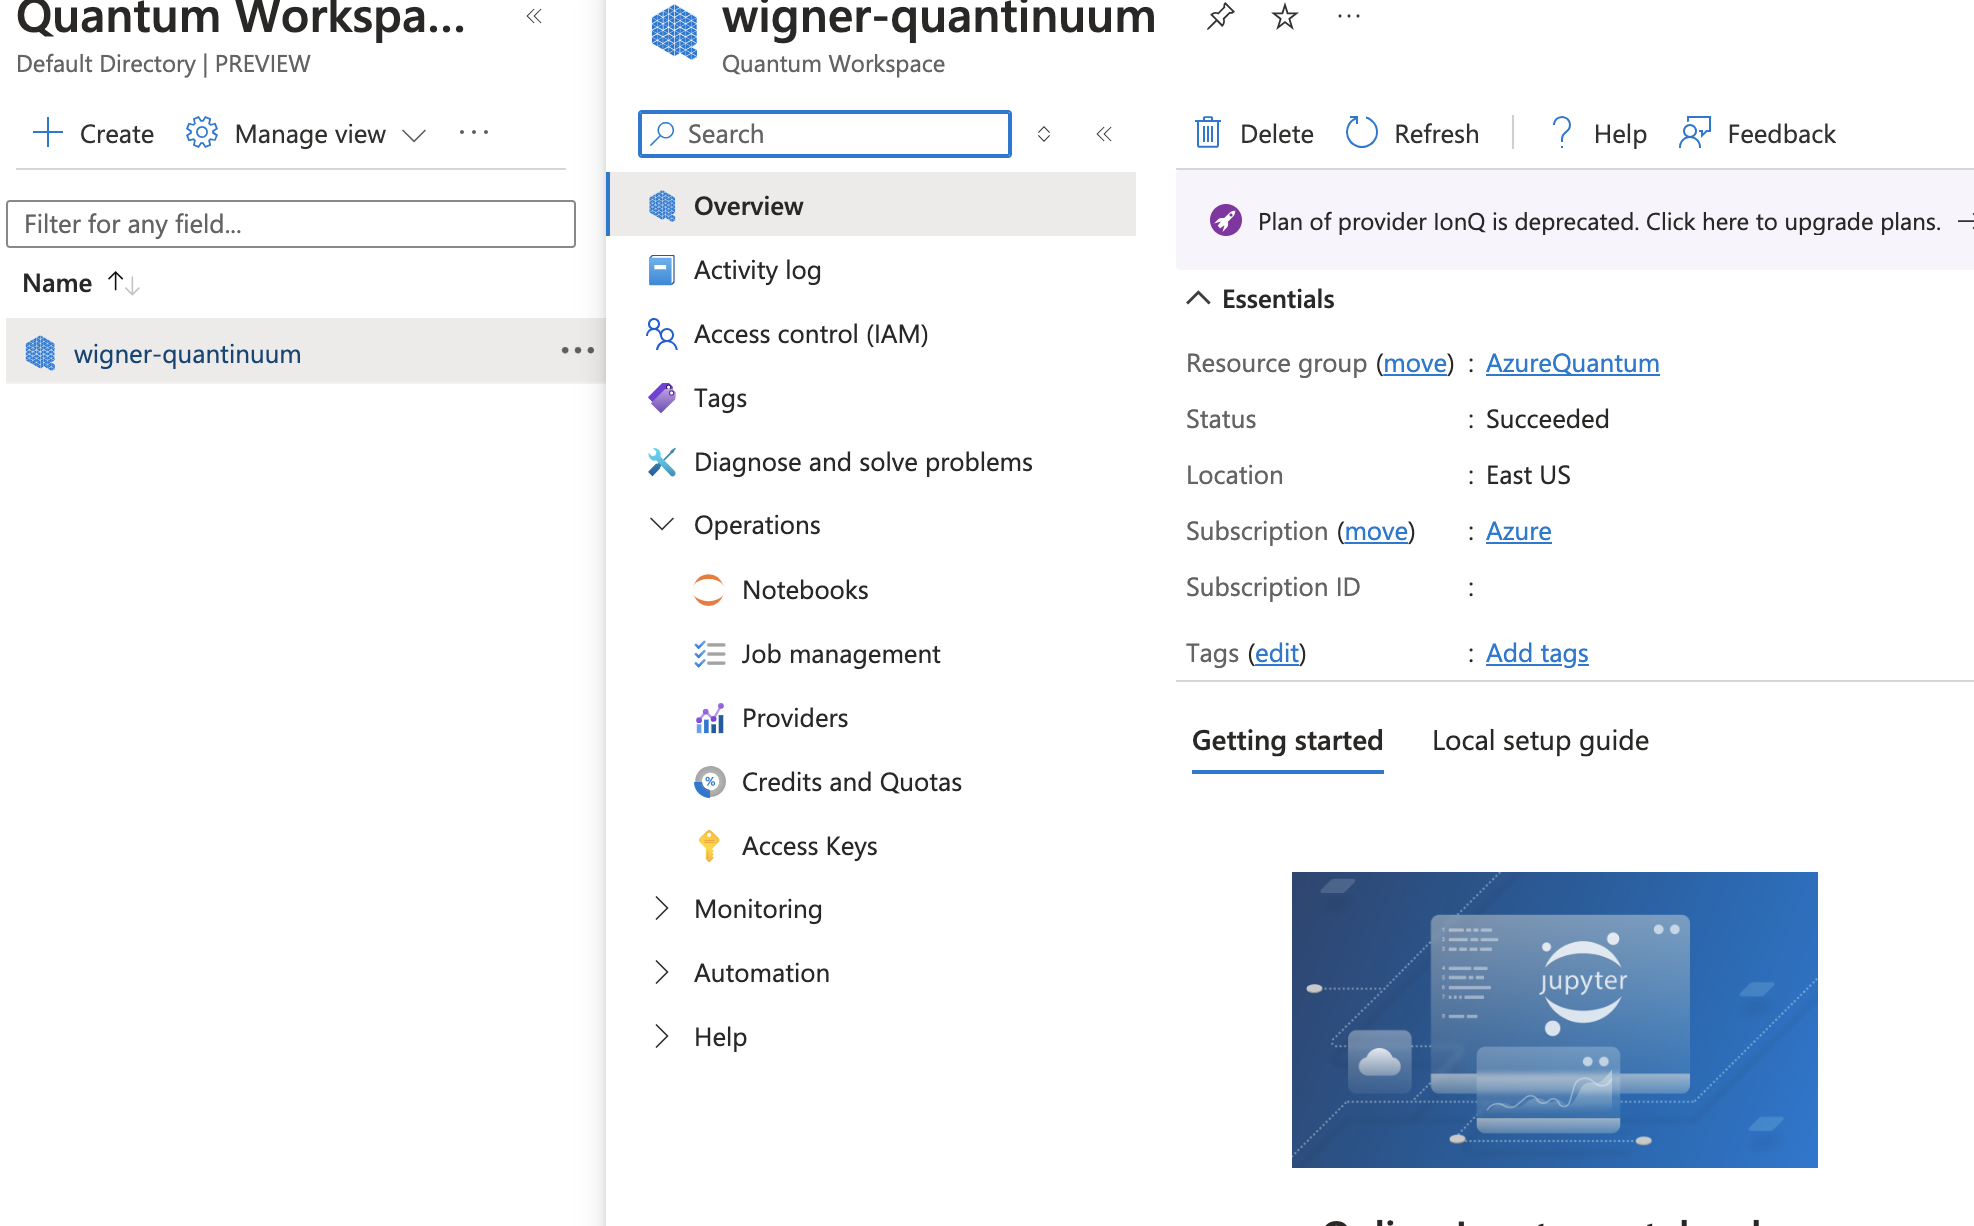Select the Overview menu item
Image resolution: width=1974 pixels, height=1226 pixels.
click(x=748, y=205)
